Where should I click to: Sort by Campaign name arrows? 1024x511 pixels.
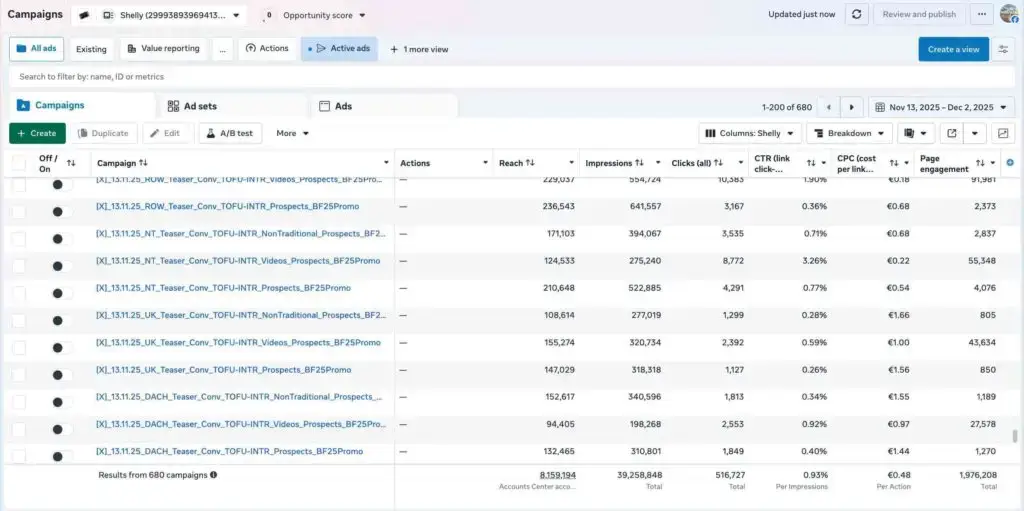(143, 163)
